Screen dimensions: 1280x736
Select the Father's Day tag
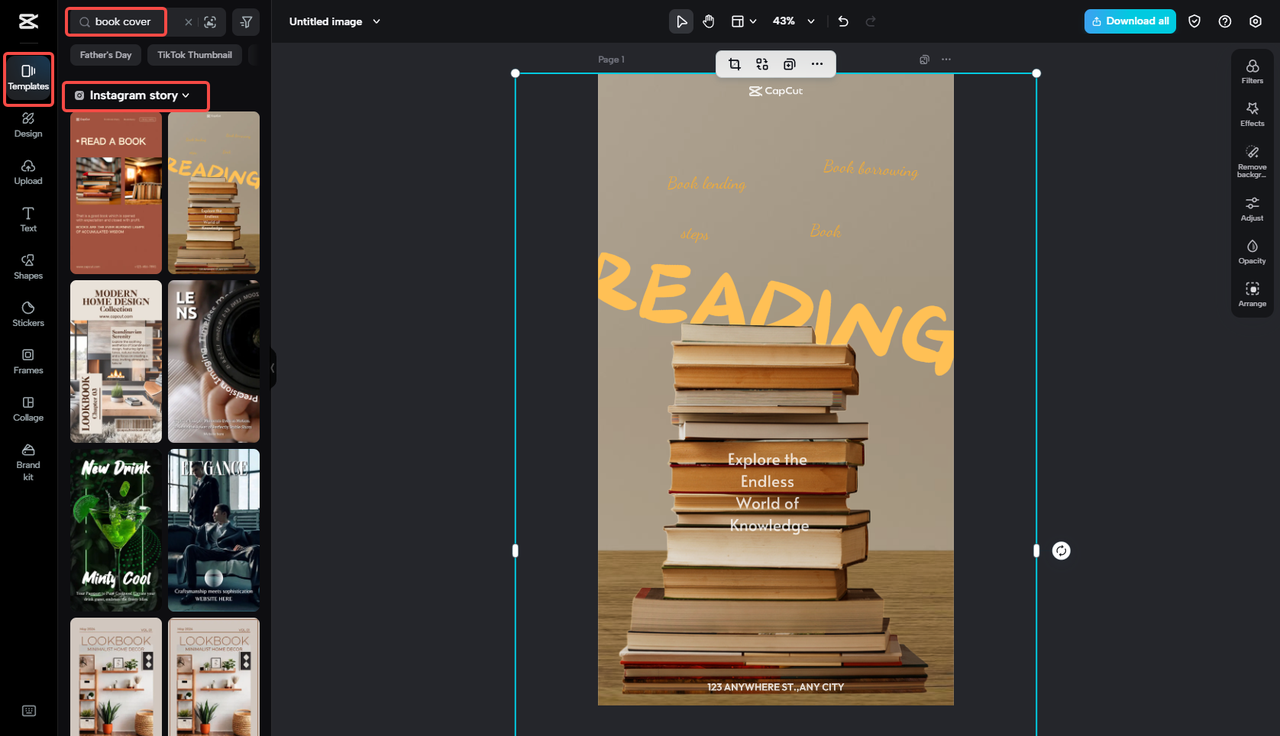coord(106,55)
